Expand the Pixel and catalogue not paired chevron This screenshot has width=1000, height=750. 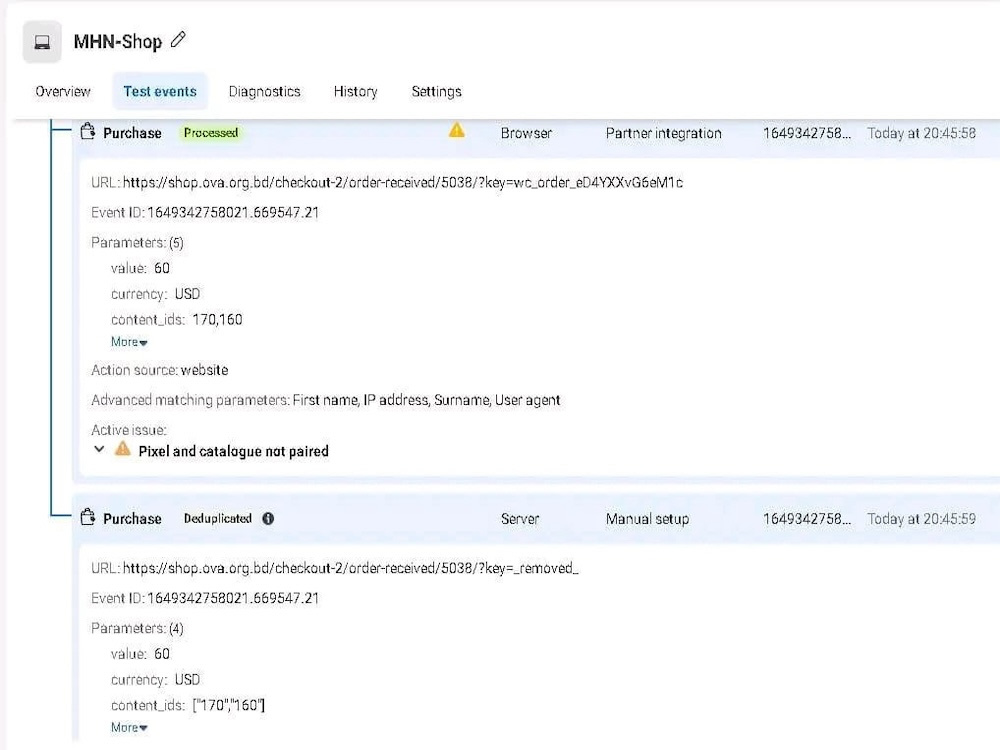99,449
